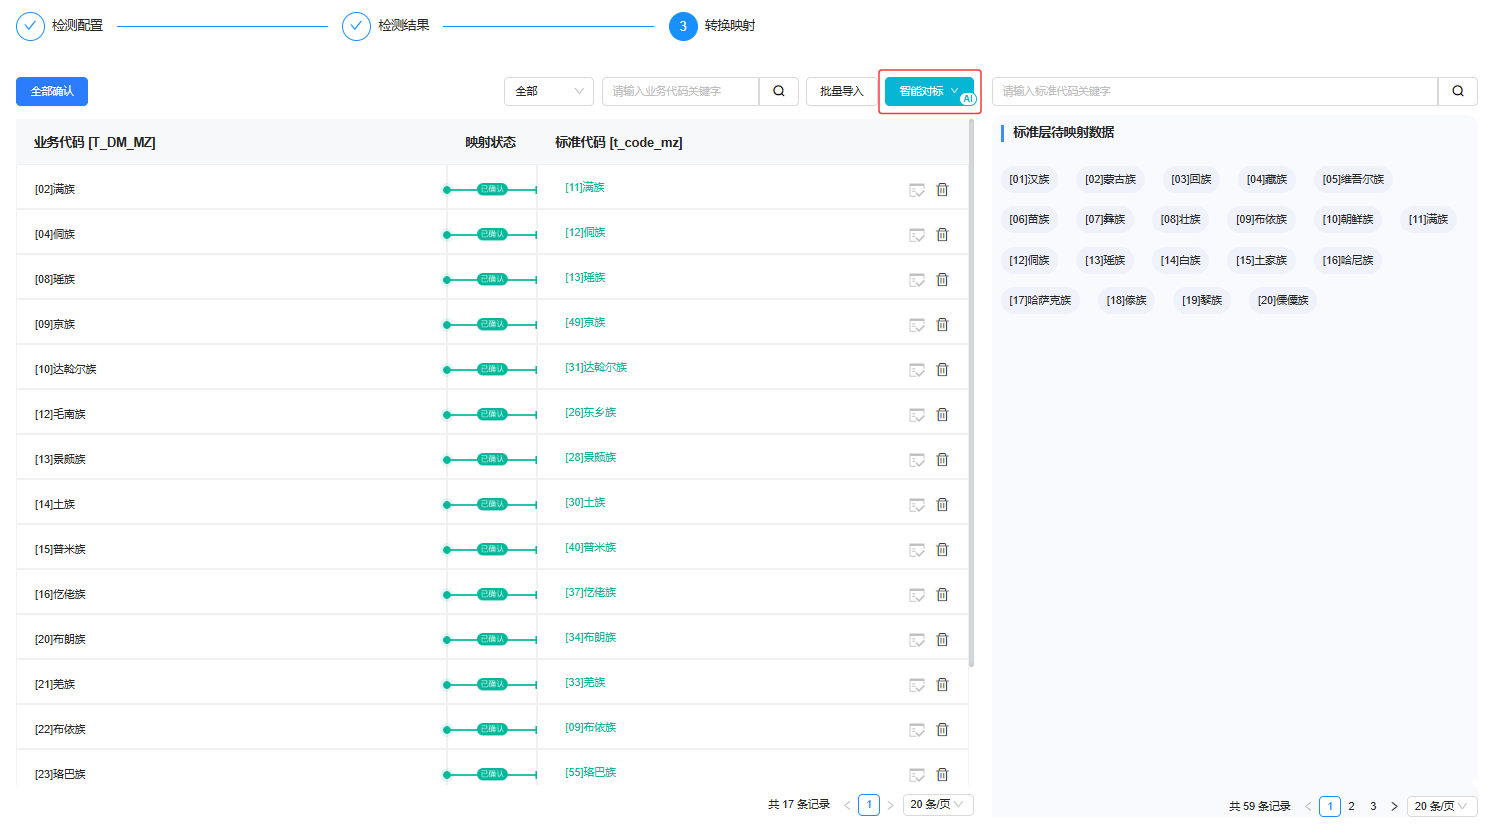The width and height of the screenshot is (1503, 828).
Task: Click search icon beside business code input
Action: point(779,91)
